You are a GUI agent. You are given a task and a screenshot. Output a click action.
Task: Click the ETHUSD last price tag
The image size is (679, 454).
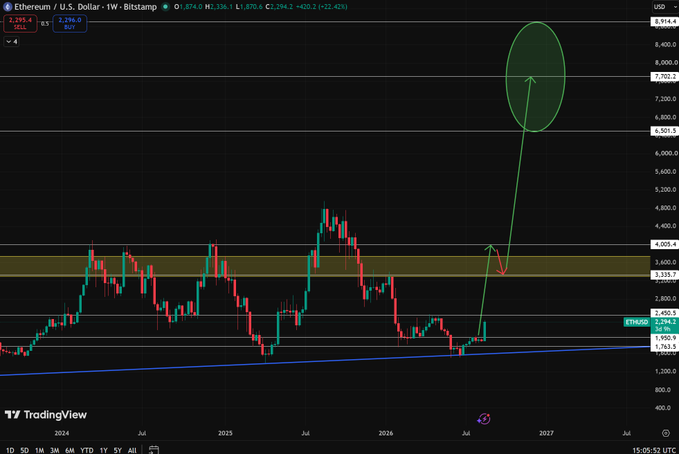coord(637,322)
